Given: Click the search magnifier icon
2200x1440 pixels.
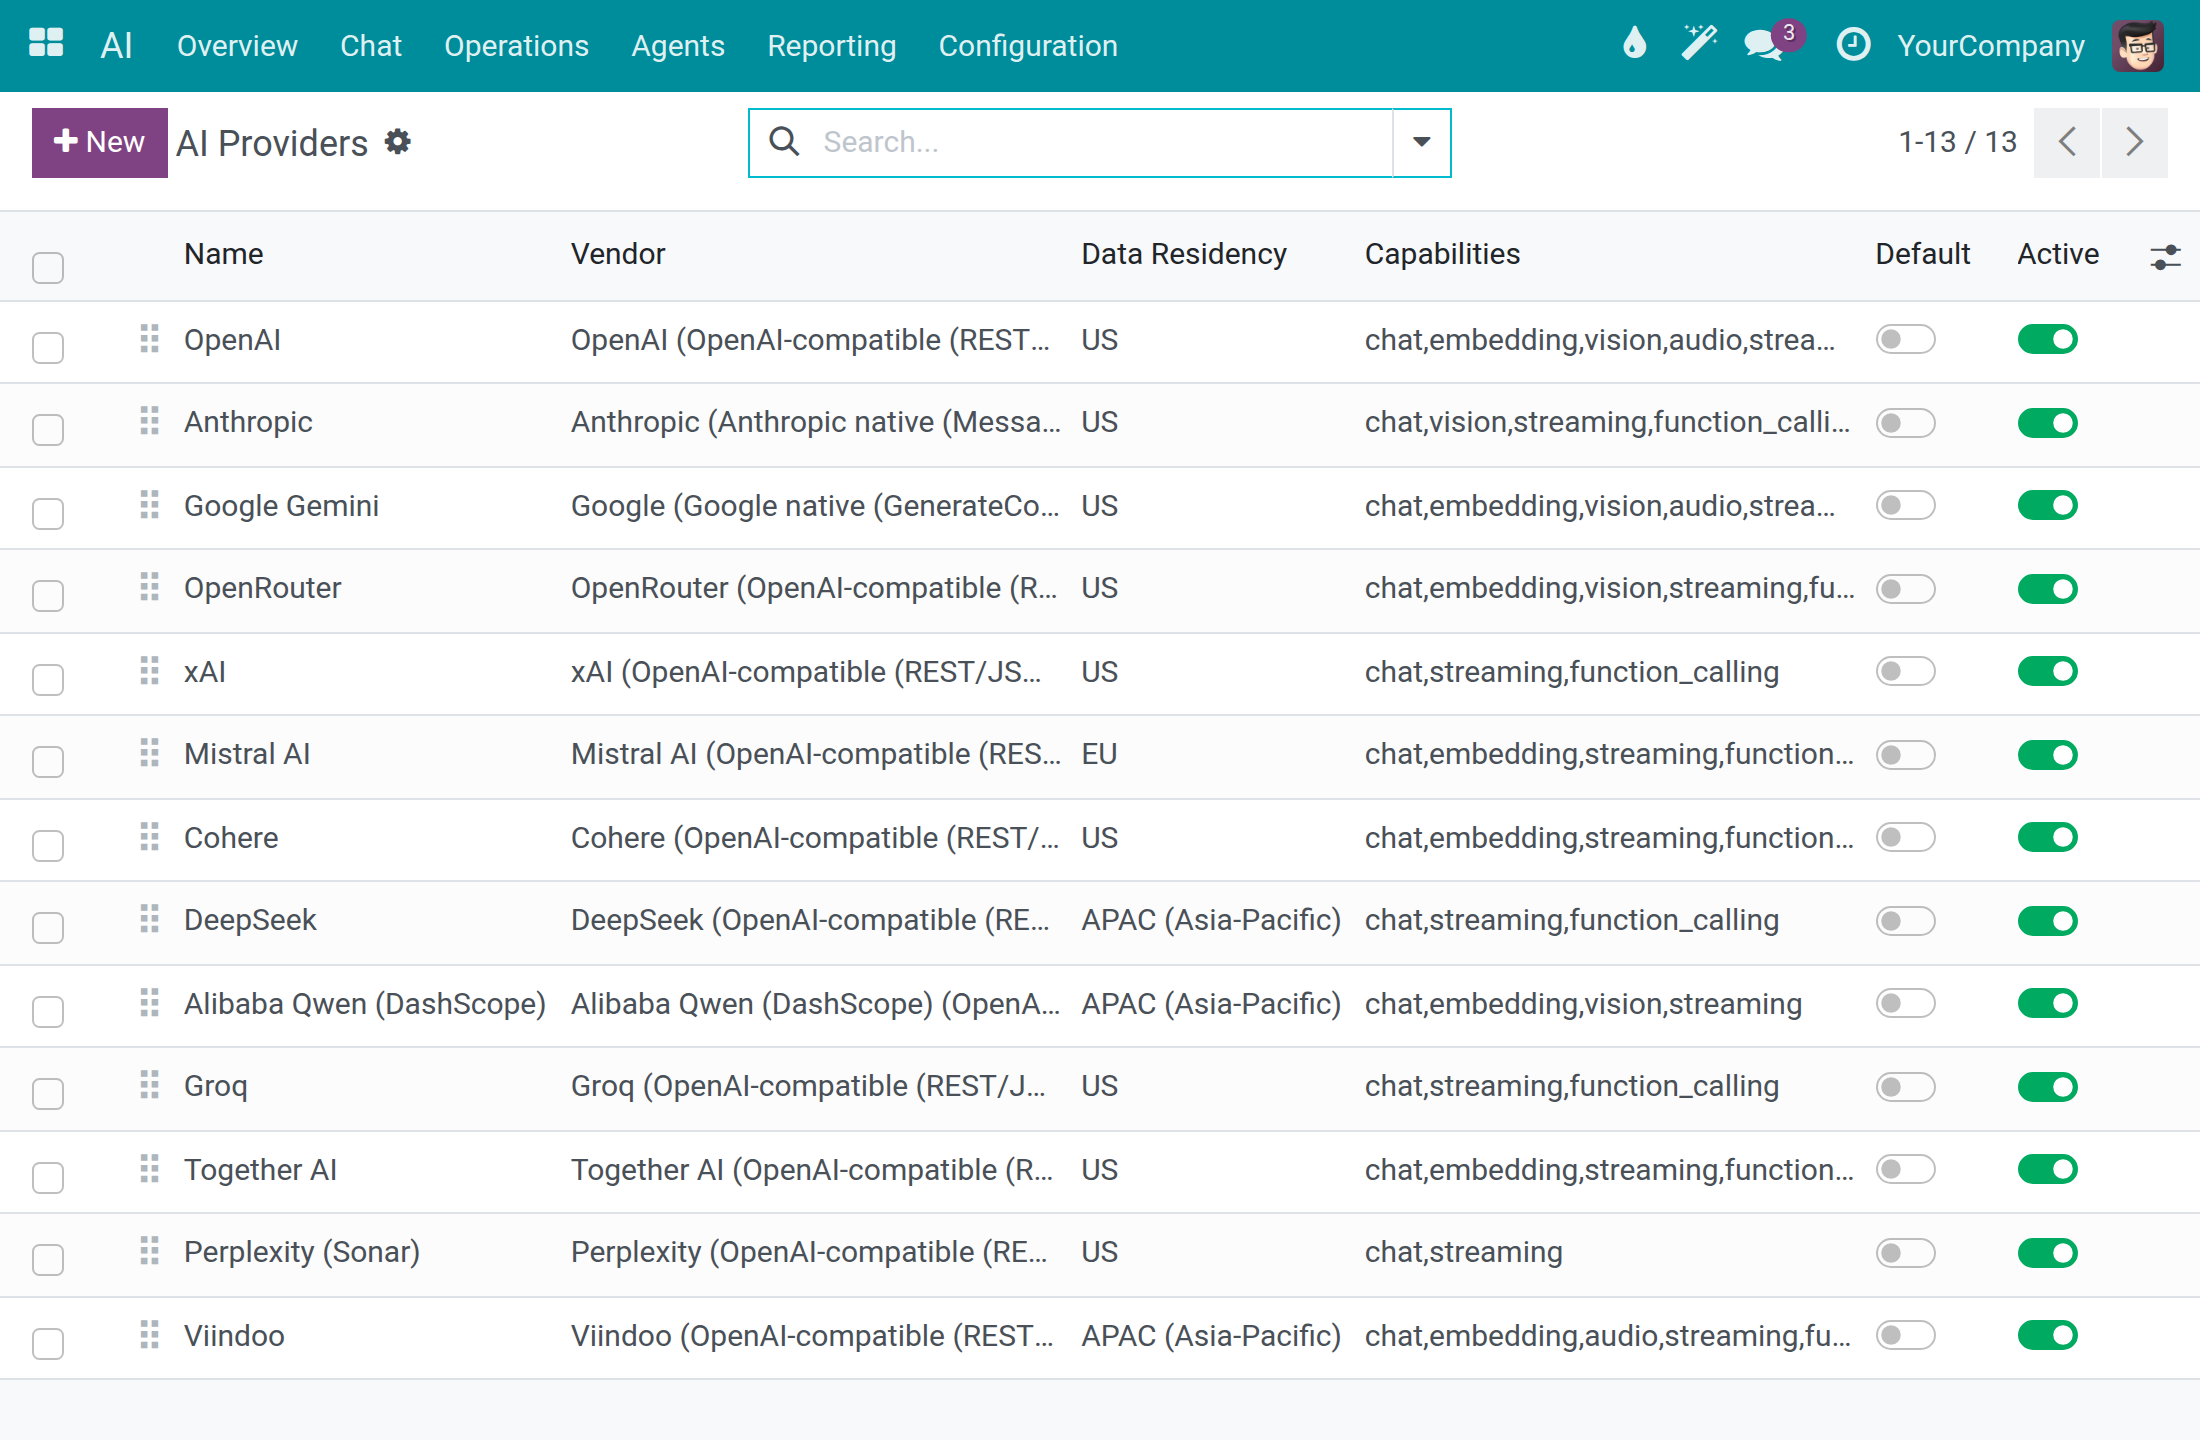Looking at the screenshot, I should 784,142.
